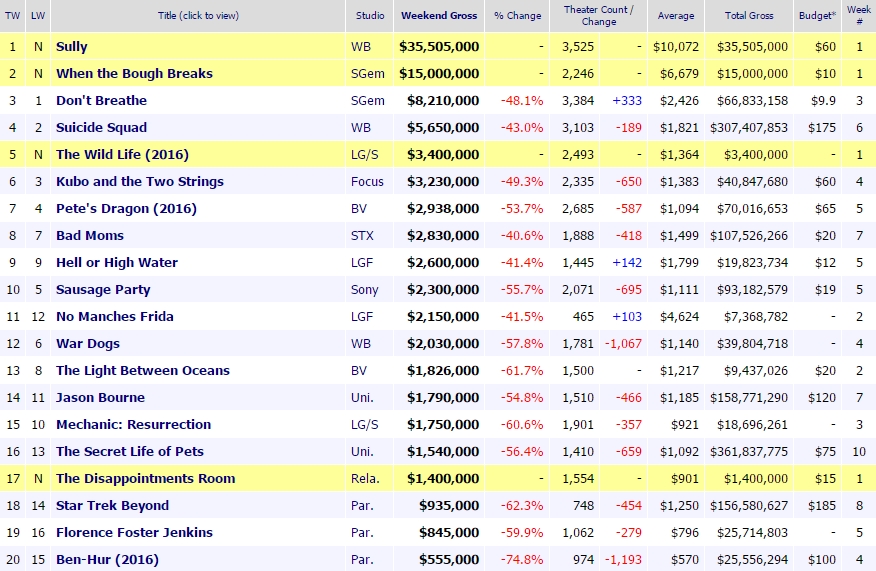Sort by Theater Count / Change header
The height and width of the screenshot is (571, 876).
[598, 16]
